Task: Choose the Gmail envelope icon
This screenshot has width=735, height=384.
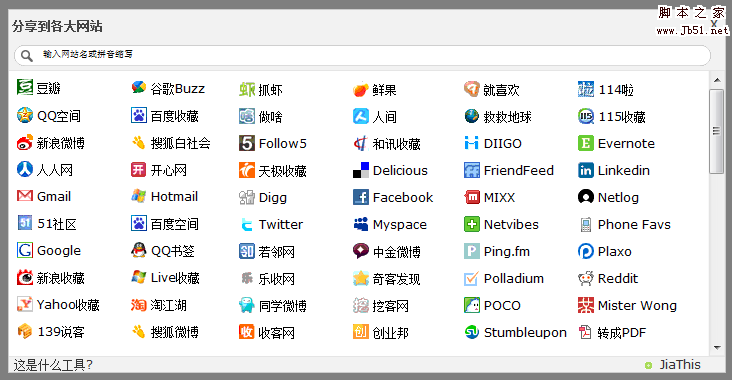Action: [x=25, y=196]
